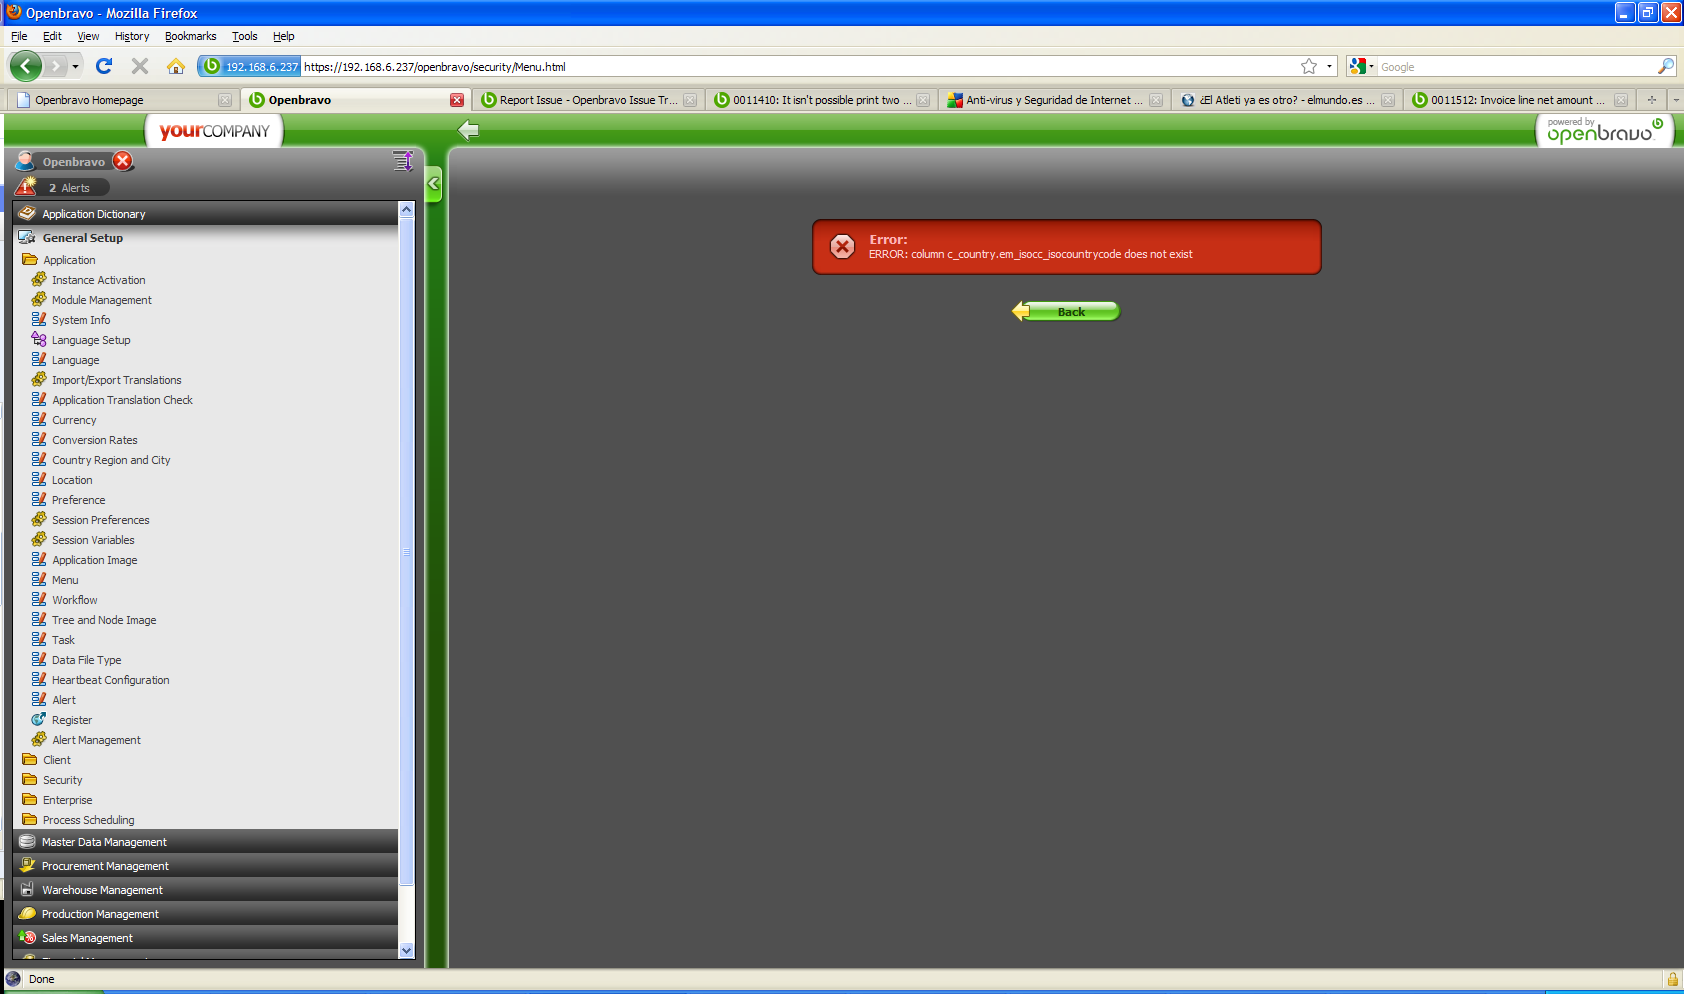Click the yourCOMPANY logo
This screenshot has width=1684, height=994.
tap(214, 131)
